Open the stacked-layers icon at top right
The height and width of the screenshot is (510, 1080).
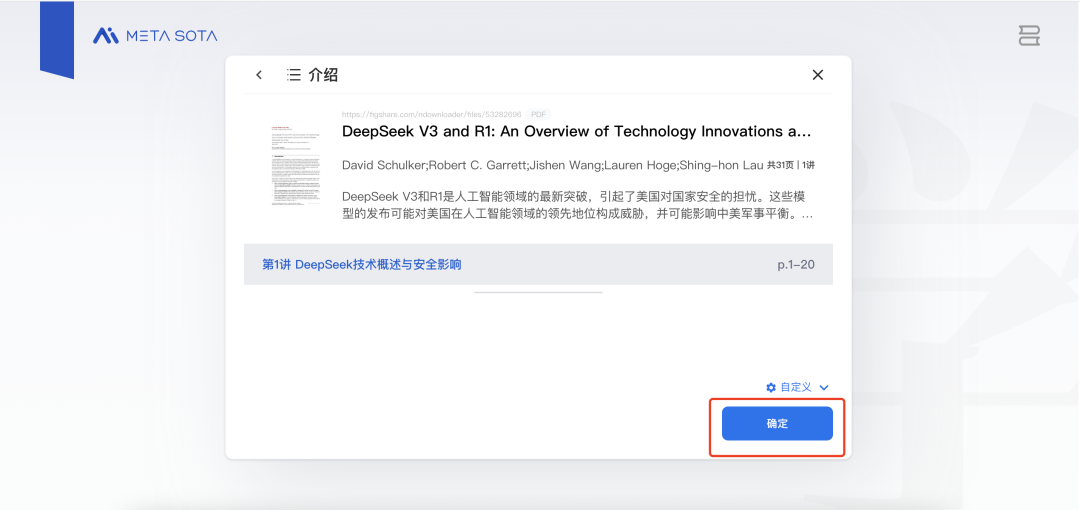(1029, 36)
